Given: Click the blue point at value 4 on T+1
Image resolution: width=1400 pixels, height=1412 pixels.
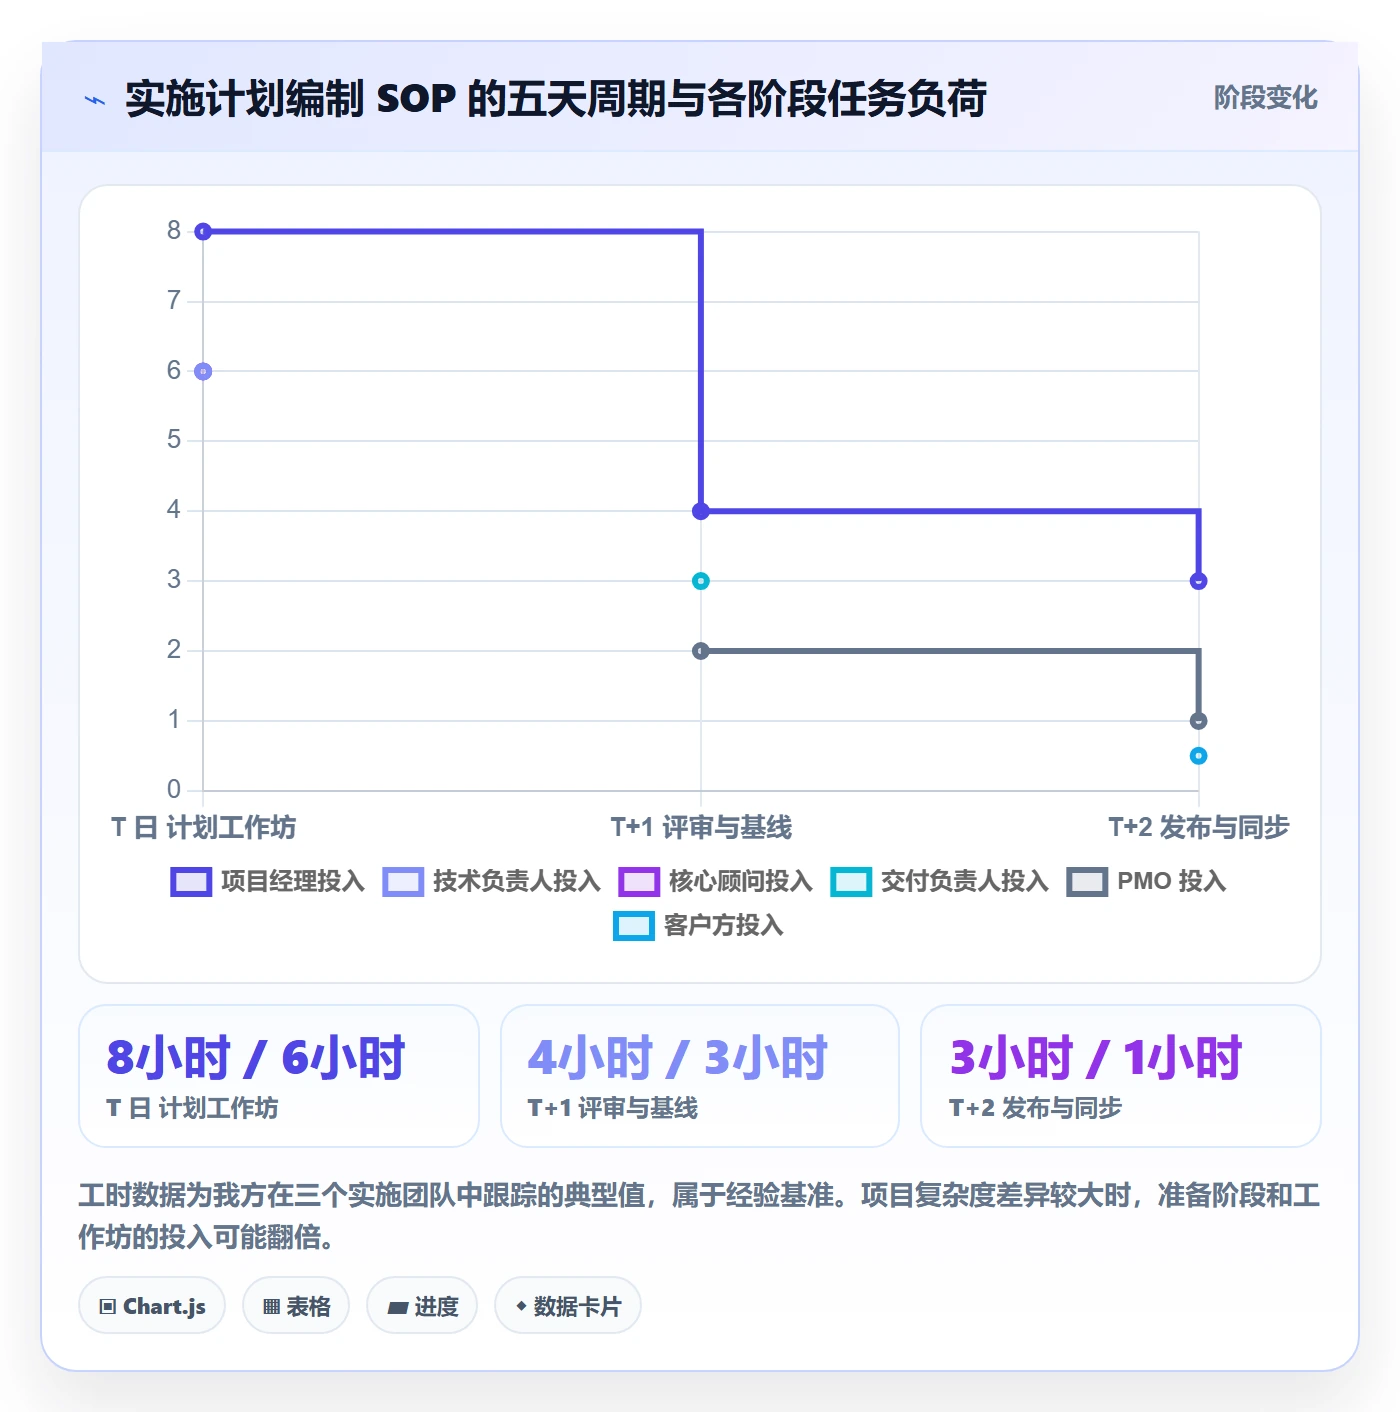Looking at the screenshot, I should coord(701,511).
